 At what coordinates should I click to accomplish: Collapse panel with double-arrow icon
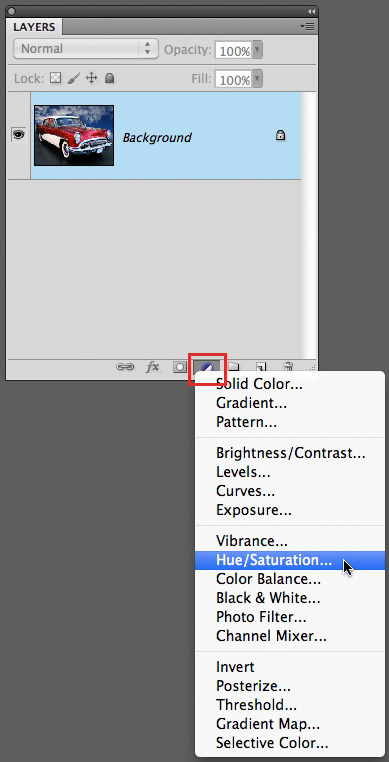click(311, 11)
